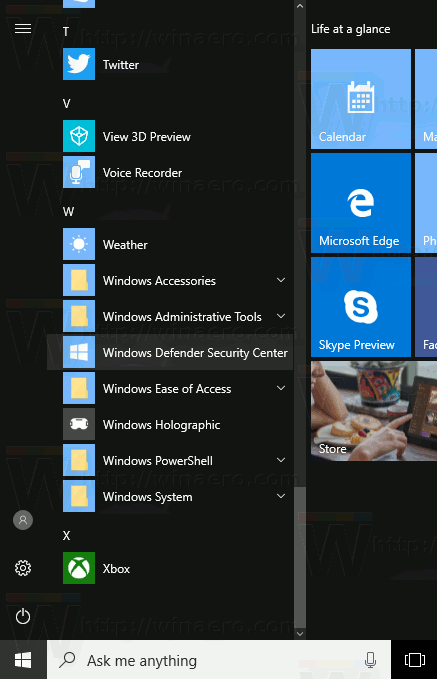Open the Skype Preview tile
437x679 pixels.
tap(361, 307)
